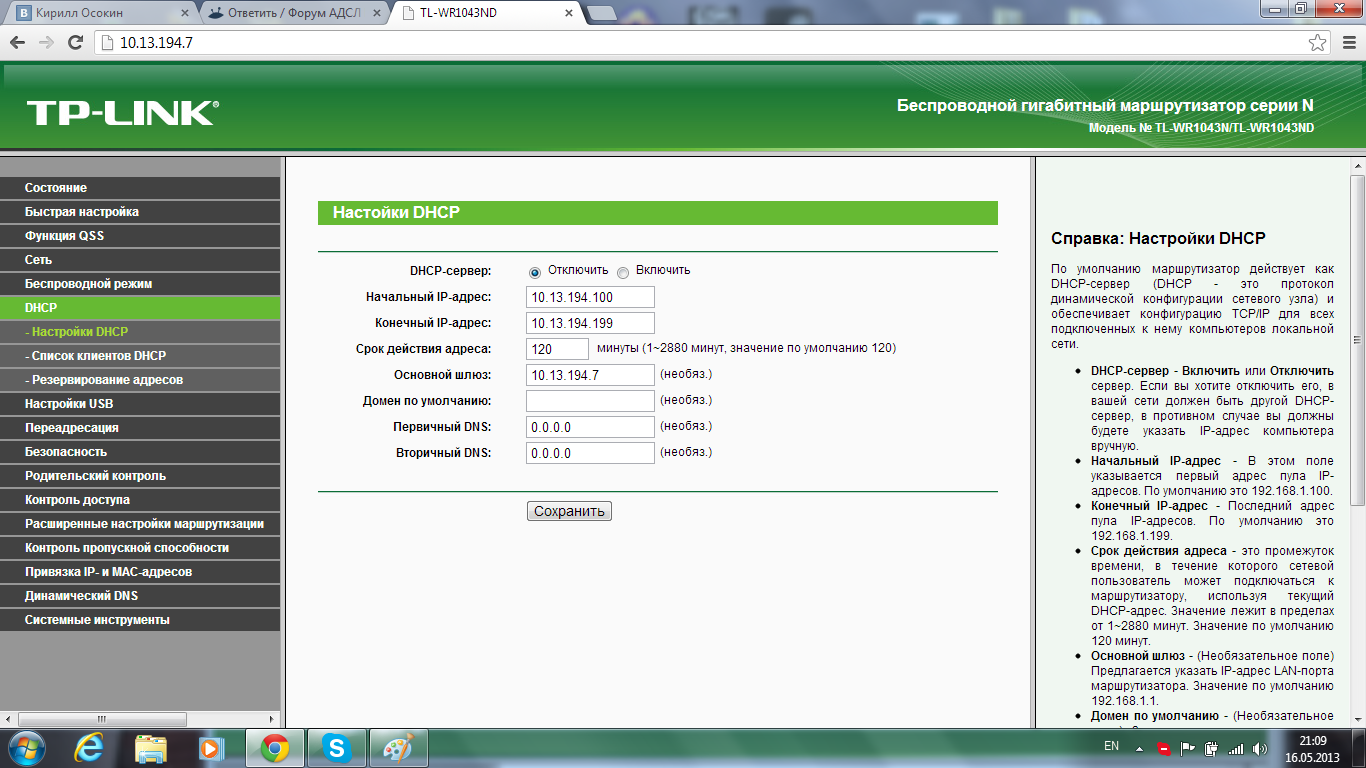
Task: Click the browser back arrow button
Action: 18,42
